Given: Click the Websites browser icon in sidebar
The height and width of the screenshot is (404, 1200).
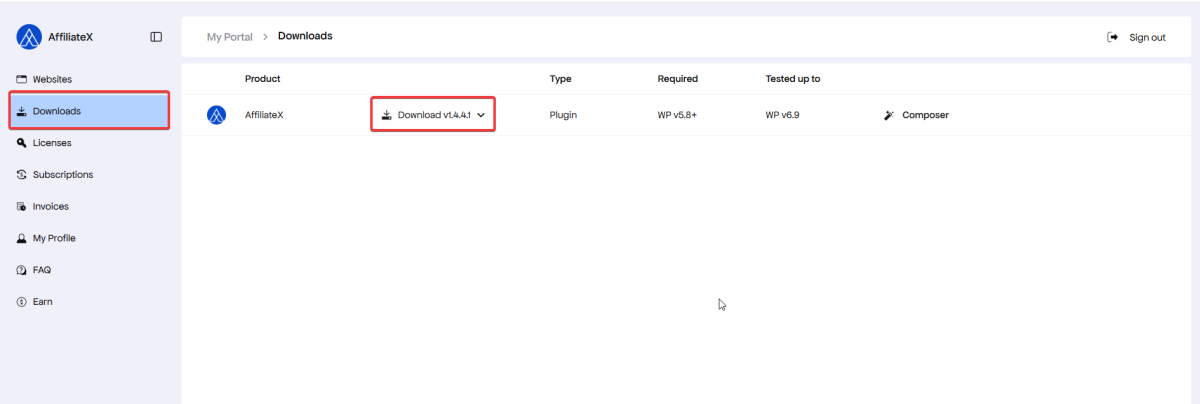Looking at the screenshot, I should (x=22, y=79).
